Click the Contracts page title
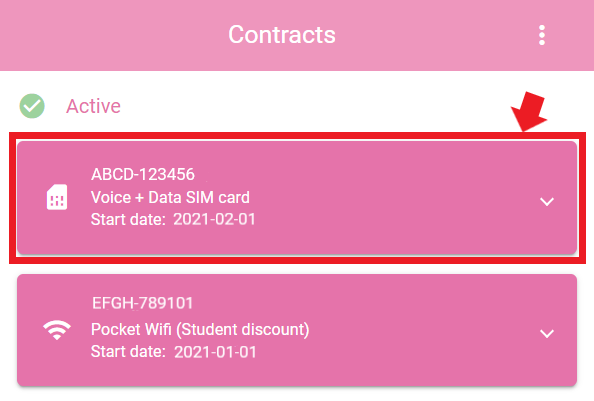This screenshot has width=594, height=401. point(282,35)
